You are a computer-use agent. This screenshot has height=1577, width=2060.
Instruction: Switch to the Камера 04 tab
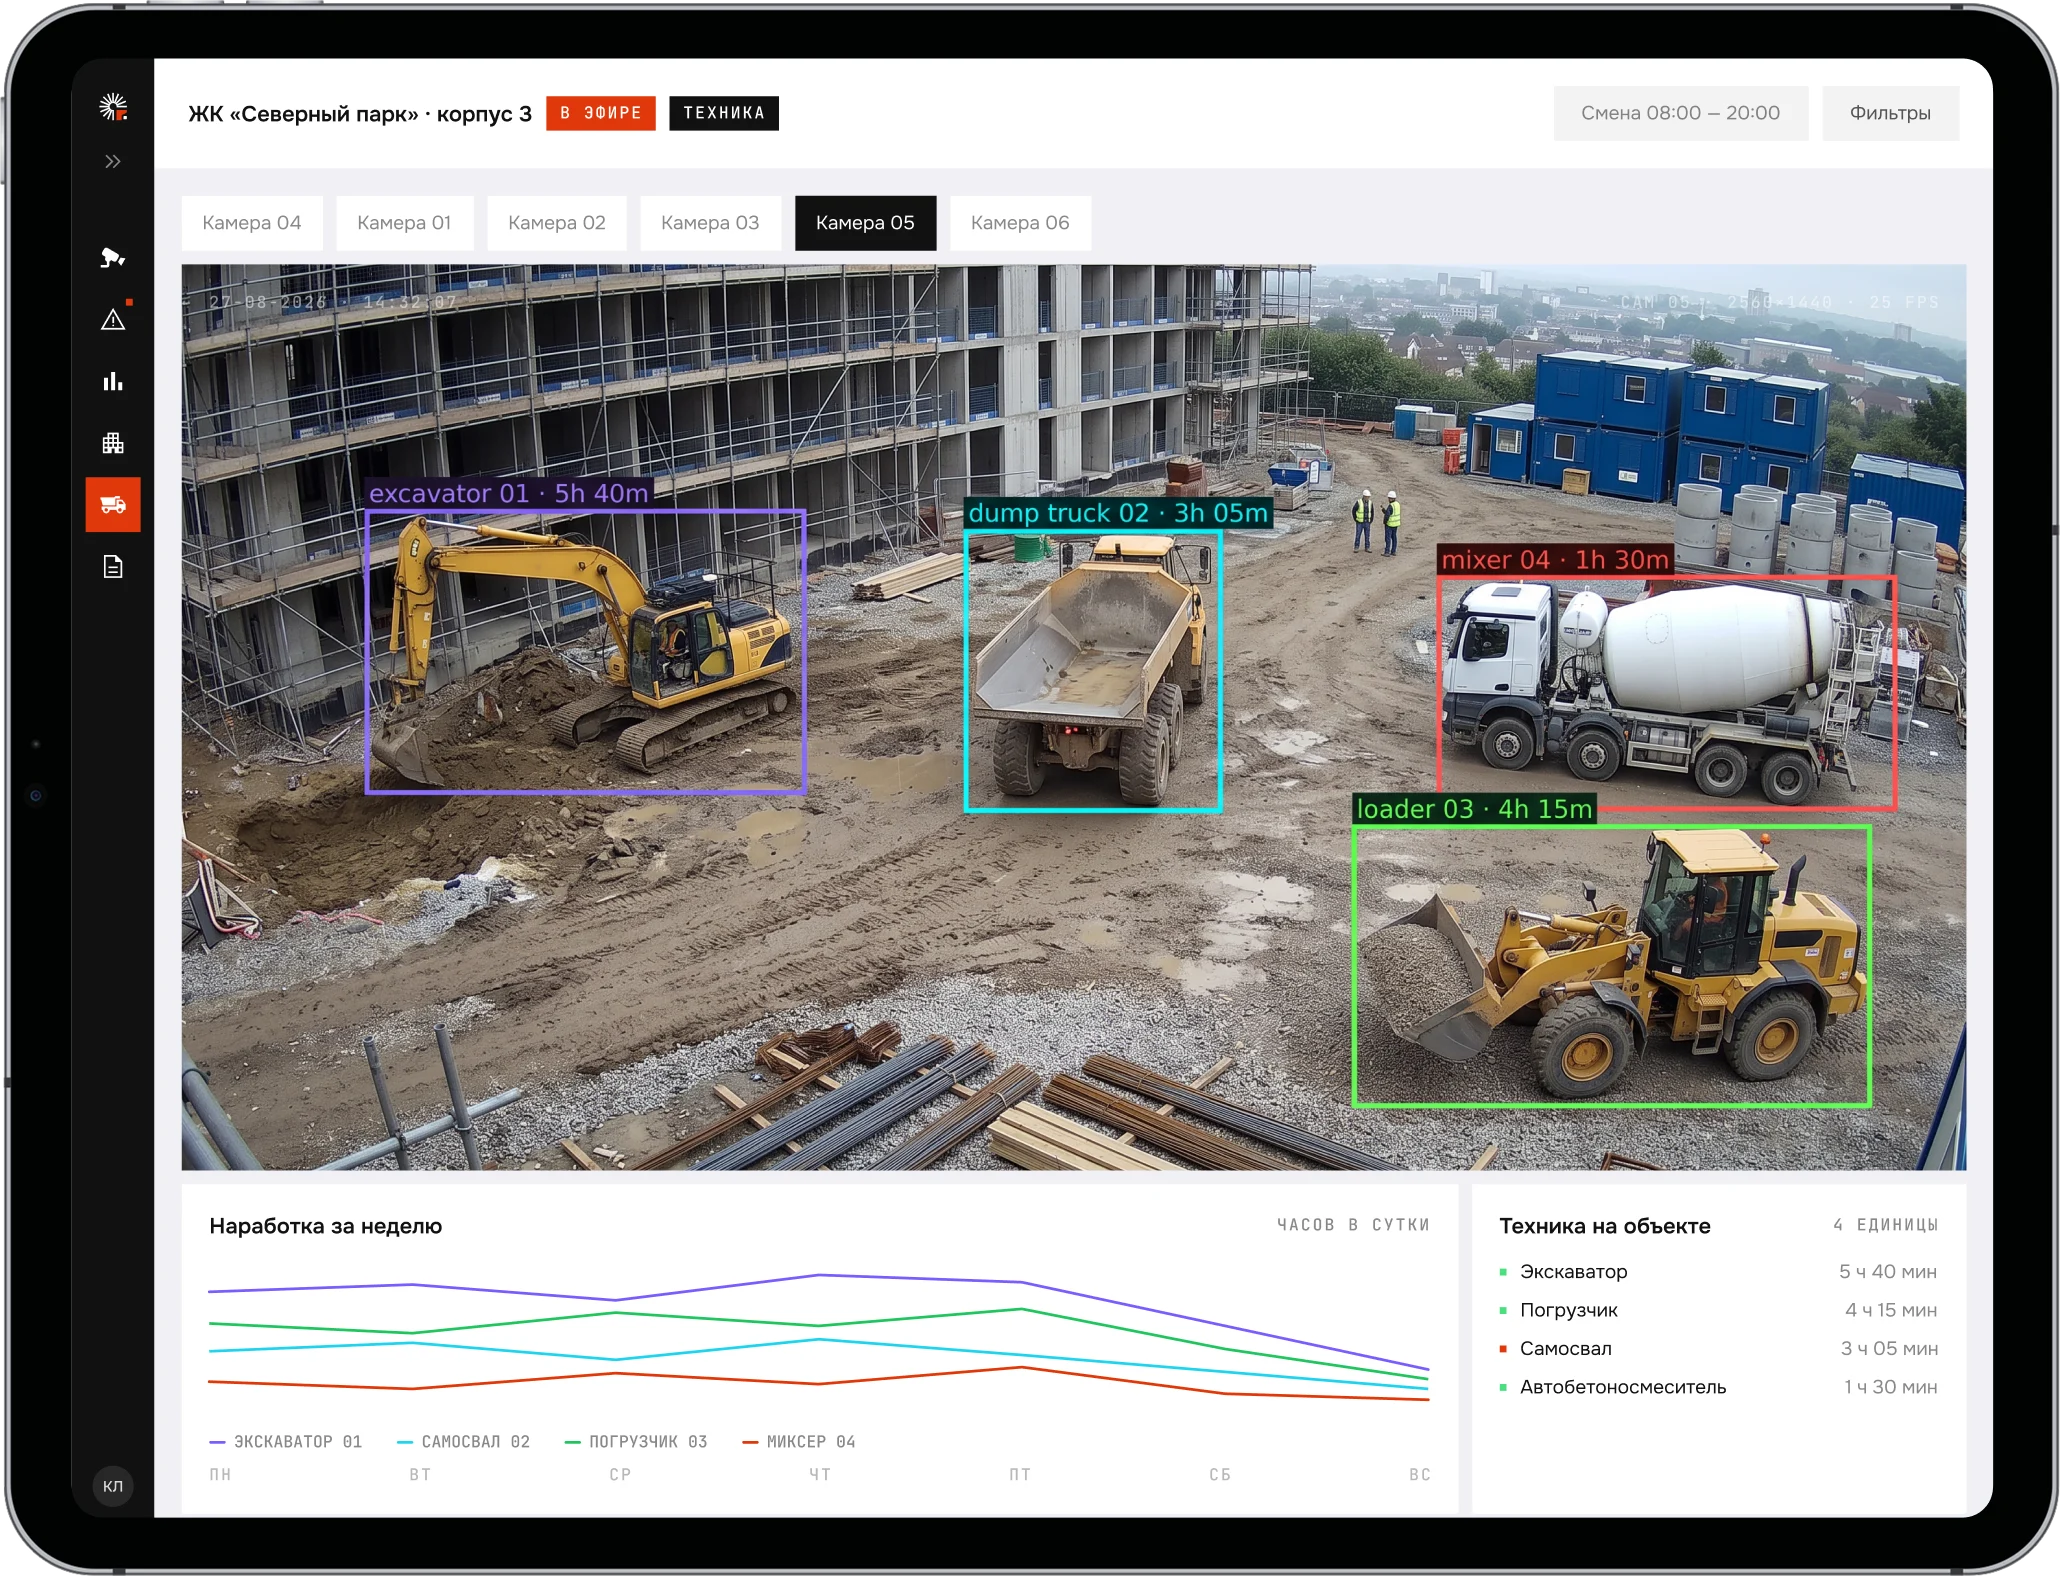pyautogui.click(x=252, y=223)
